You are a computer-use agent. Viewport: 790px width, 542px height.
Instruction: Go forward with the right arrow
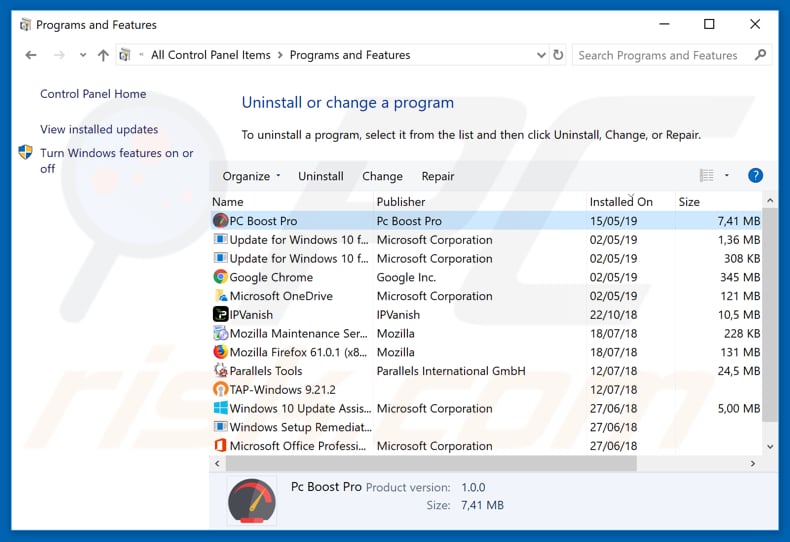59,55
